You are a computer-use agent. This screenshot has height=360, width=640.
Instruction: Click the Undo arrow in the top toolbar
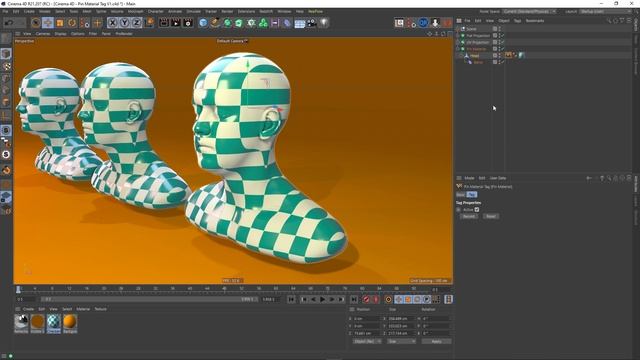tap(9, 23)
